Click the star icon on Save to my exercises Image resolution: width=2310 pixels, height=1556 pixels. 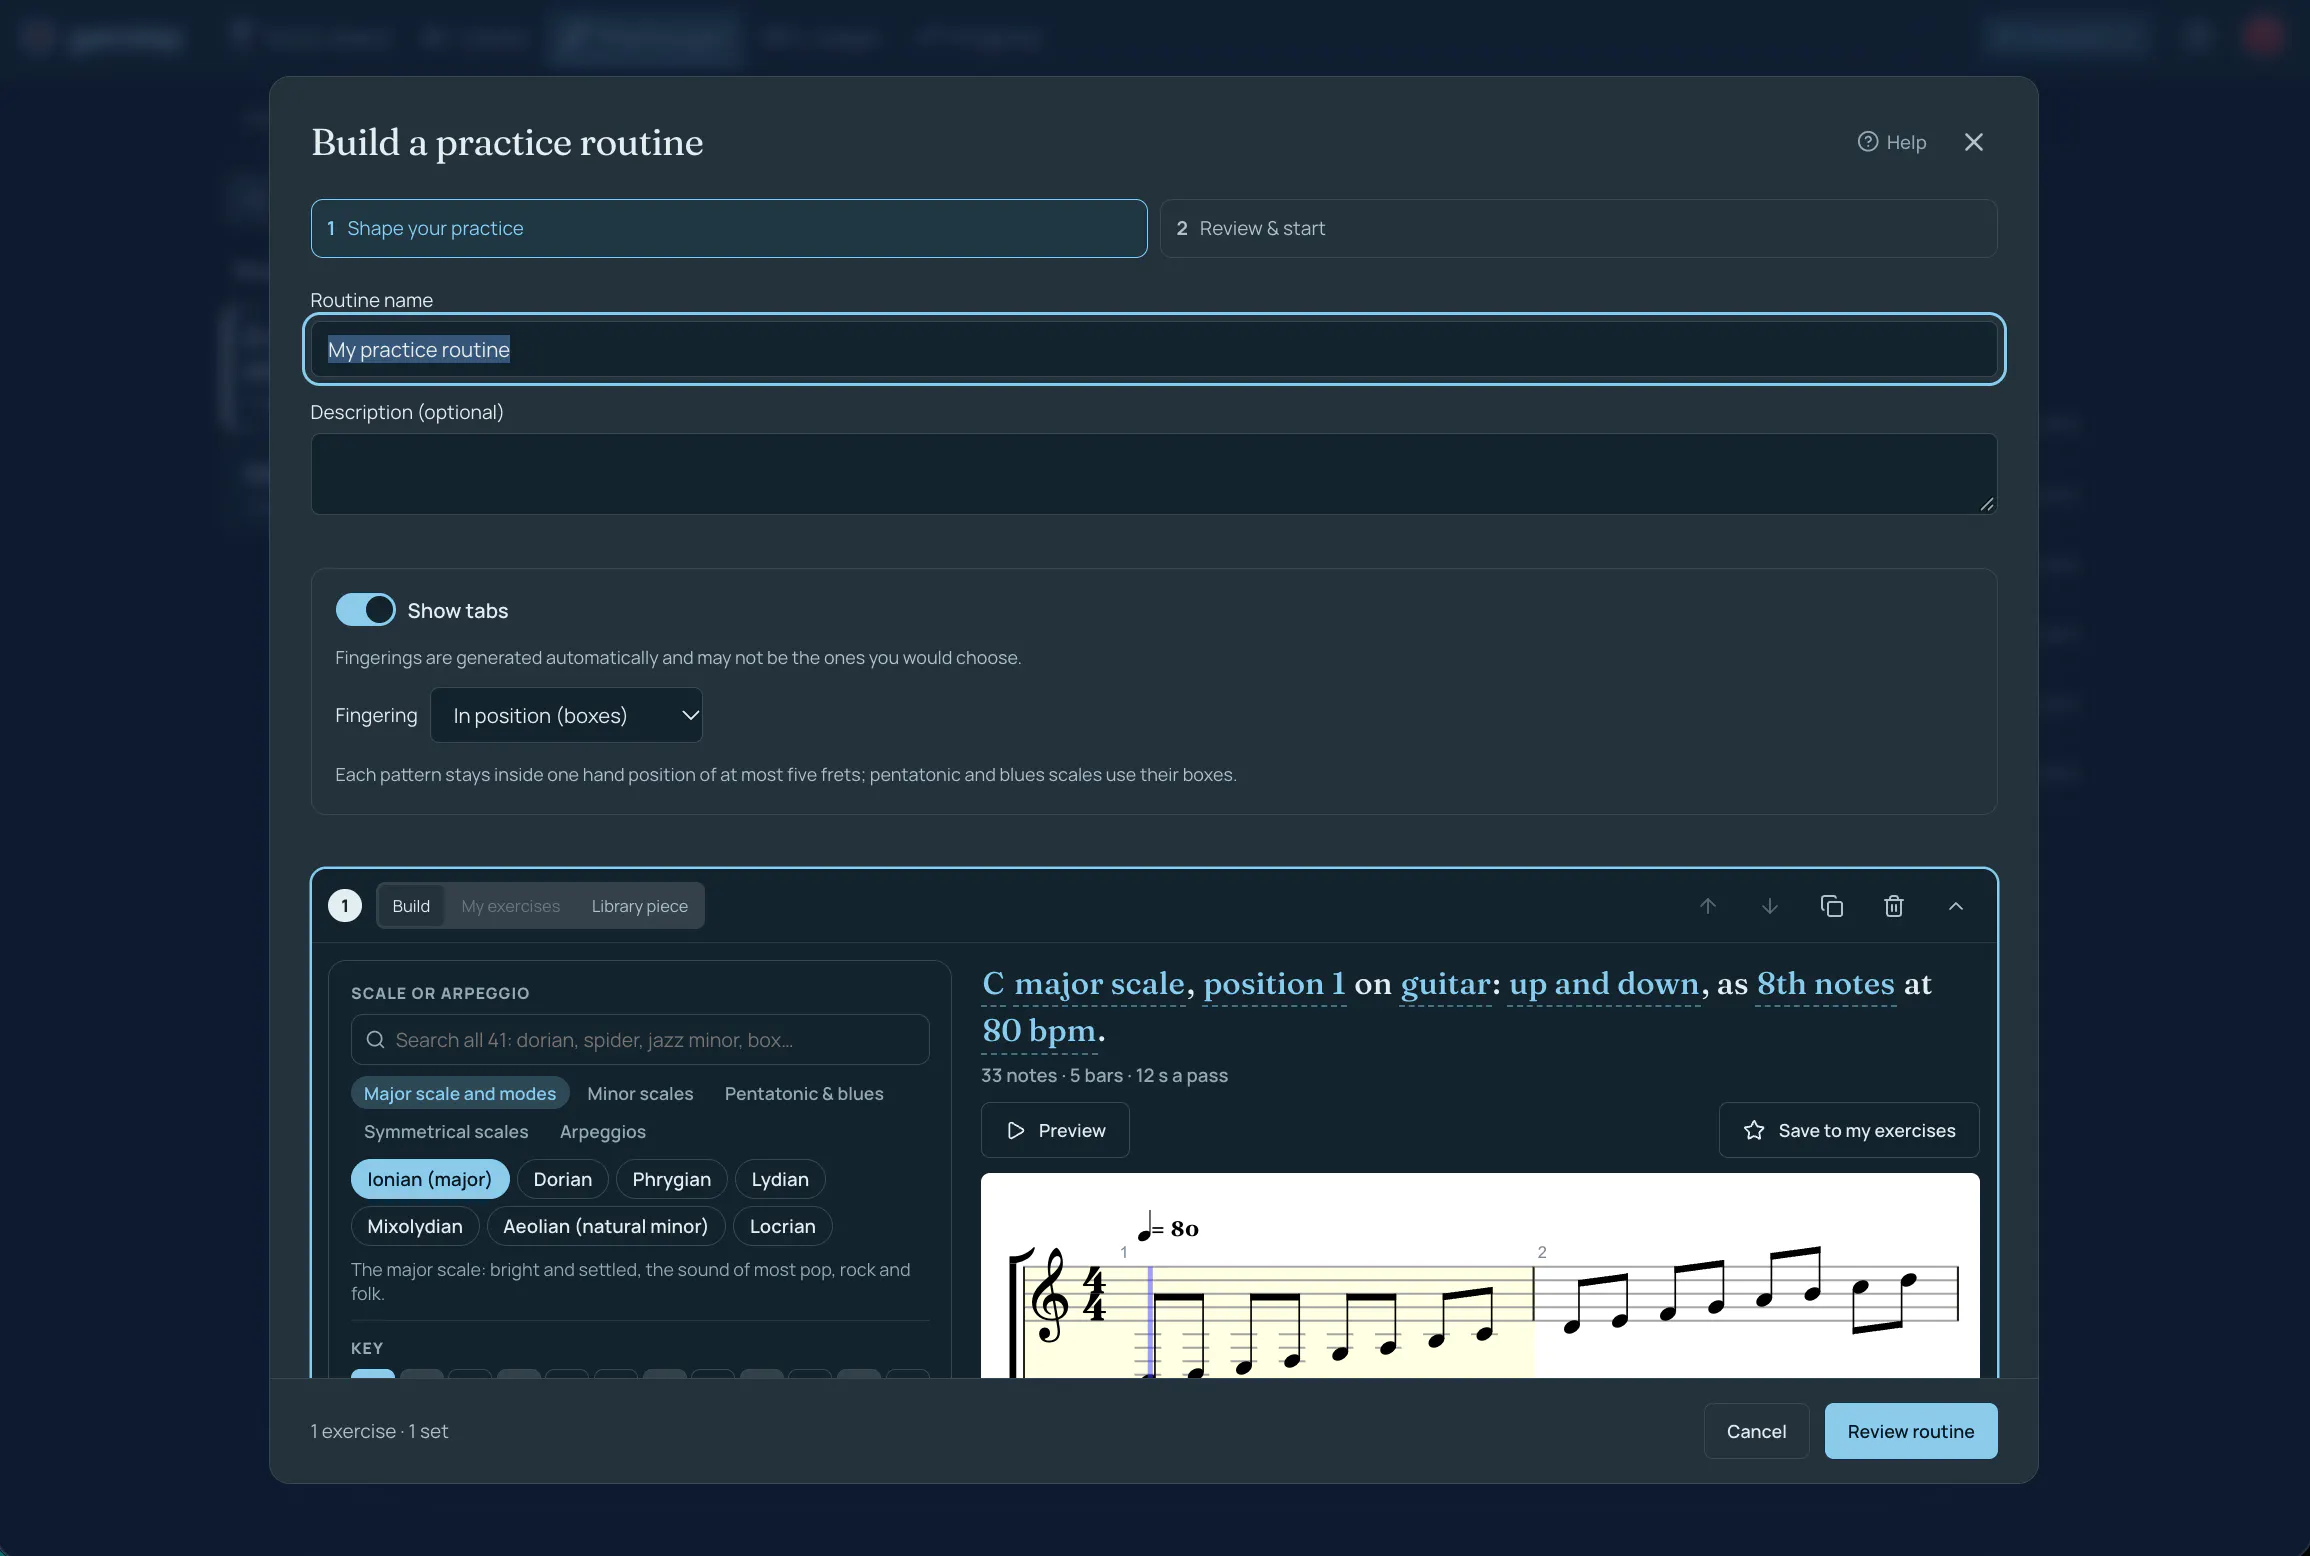point(1753,1130)
